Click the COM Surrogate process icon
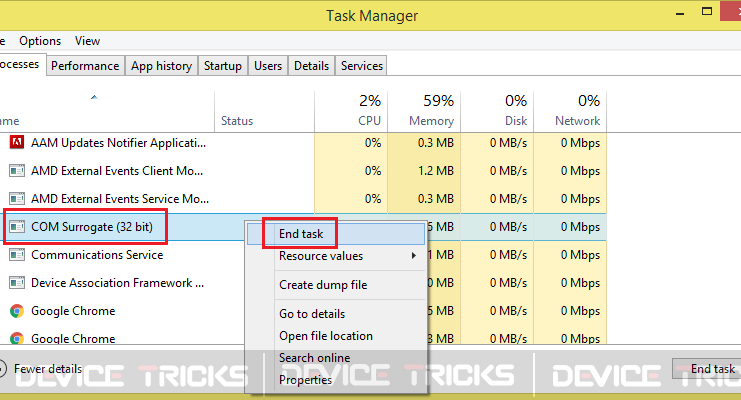The height and width of the screenshot is (400, 741). point(17,227)
